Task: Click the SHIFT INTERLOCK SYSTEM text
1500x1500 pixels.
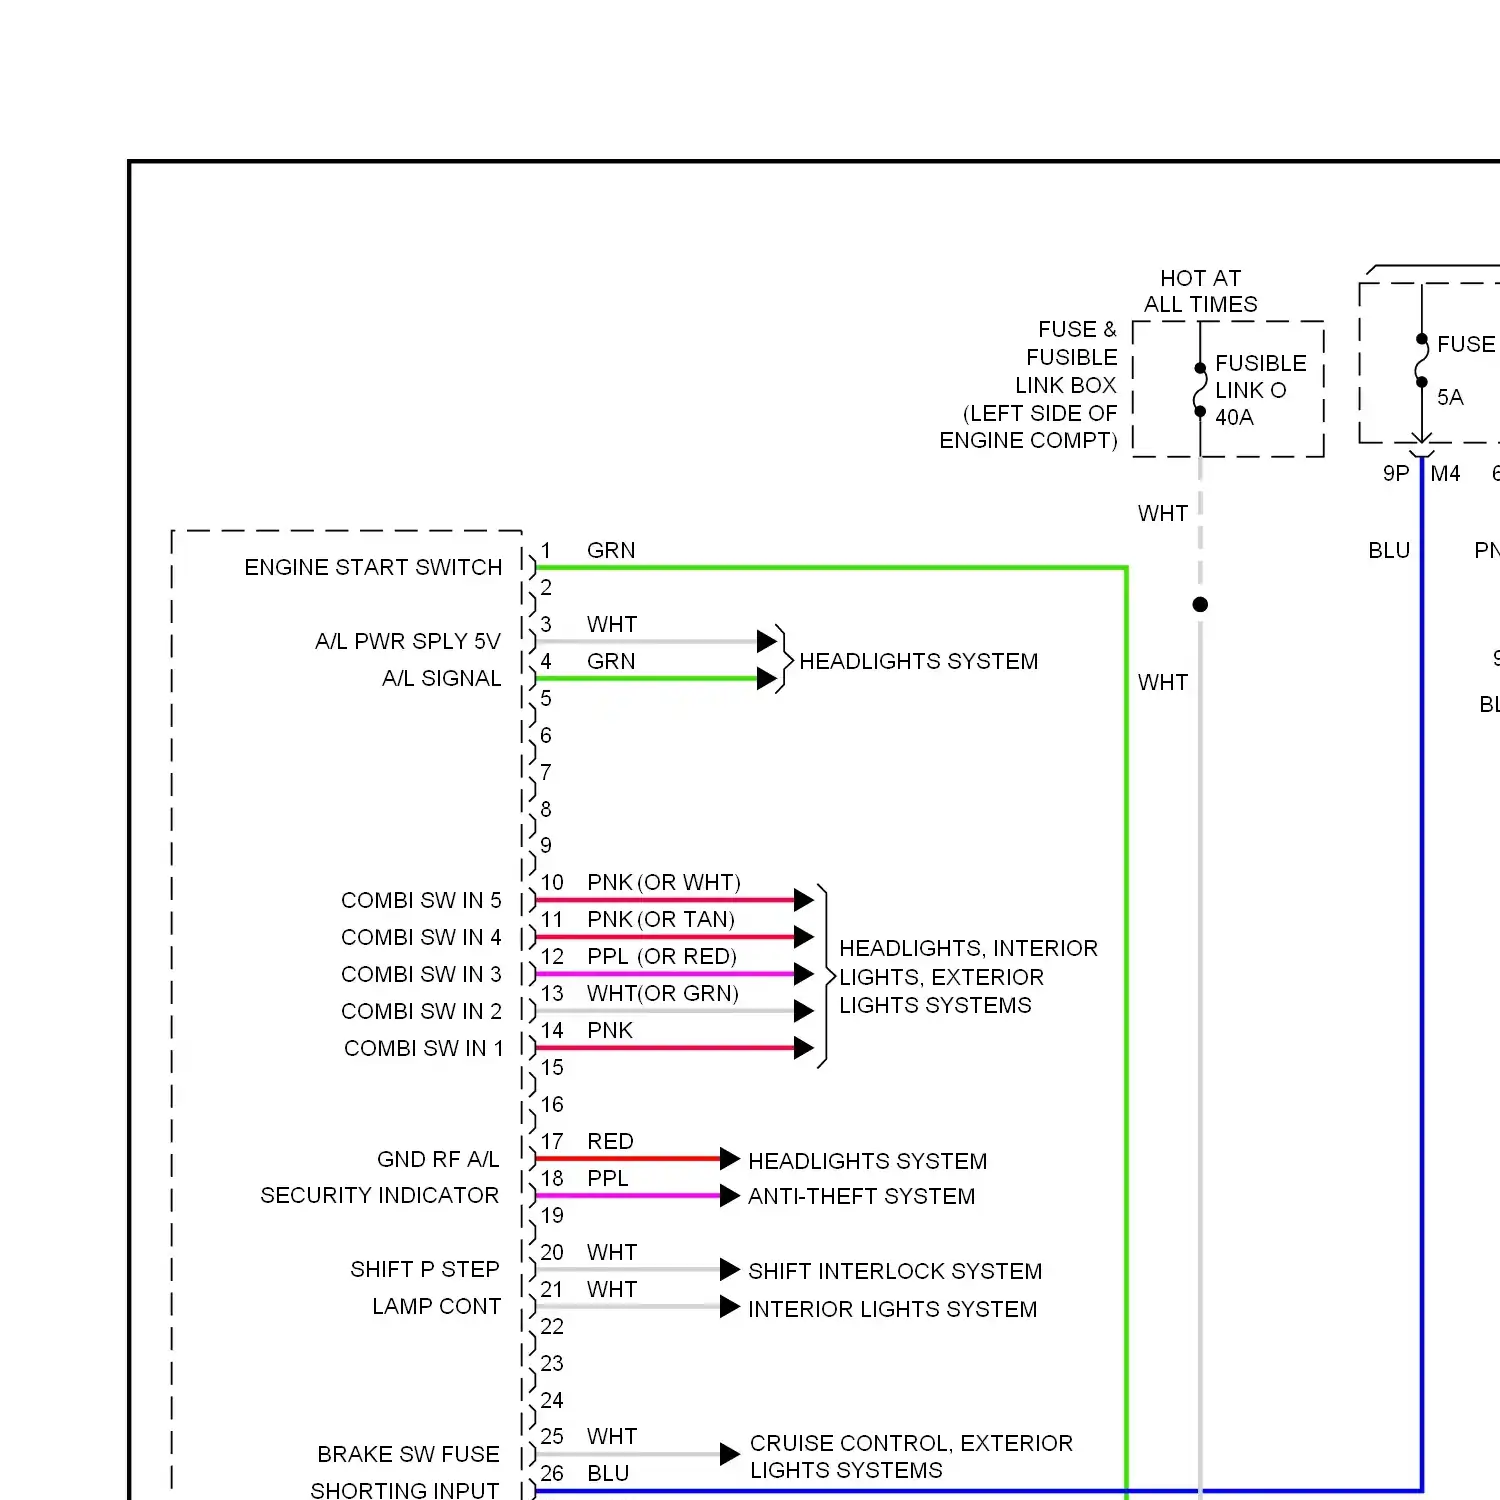Action: (x=895, y=1272)
